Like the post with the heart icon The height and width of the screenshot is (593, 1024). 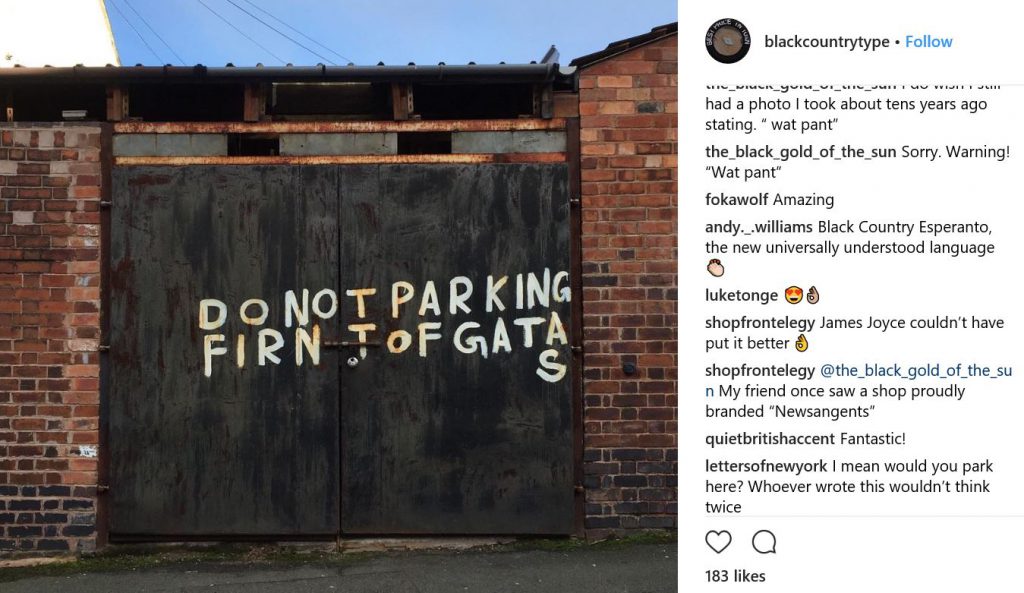pyautogui.click(x=718, y=542)
